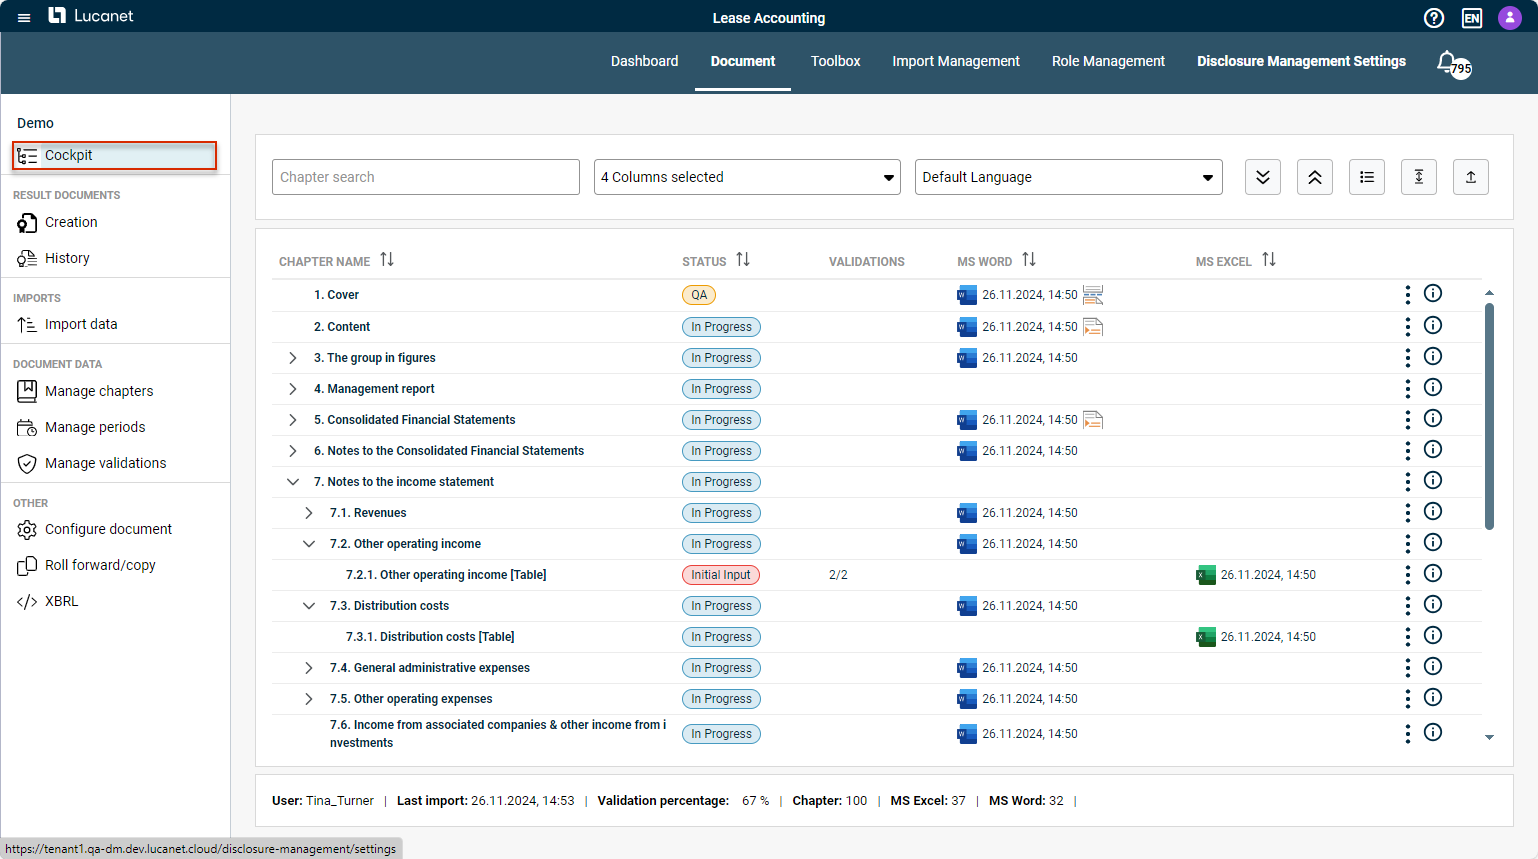This screenshot has width=1538, height=859.
Task: Open Import Management tab
Action: 956,61
